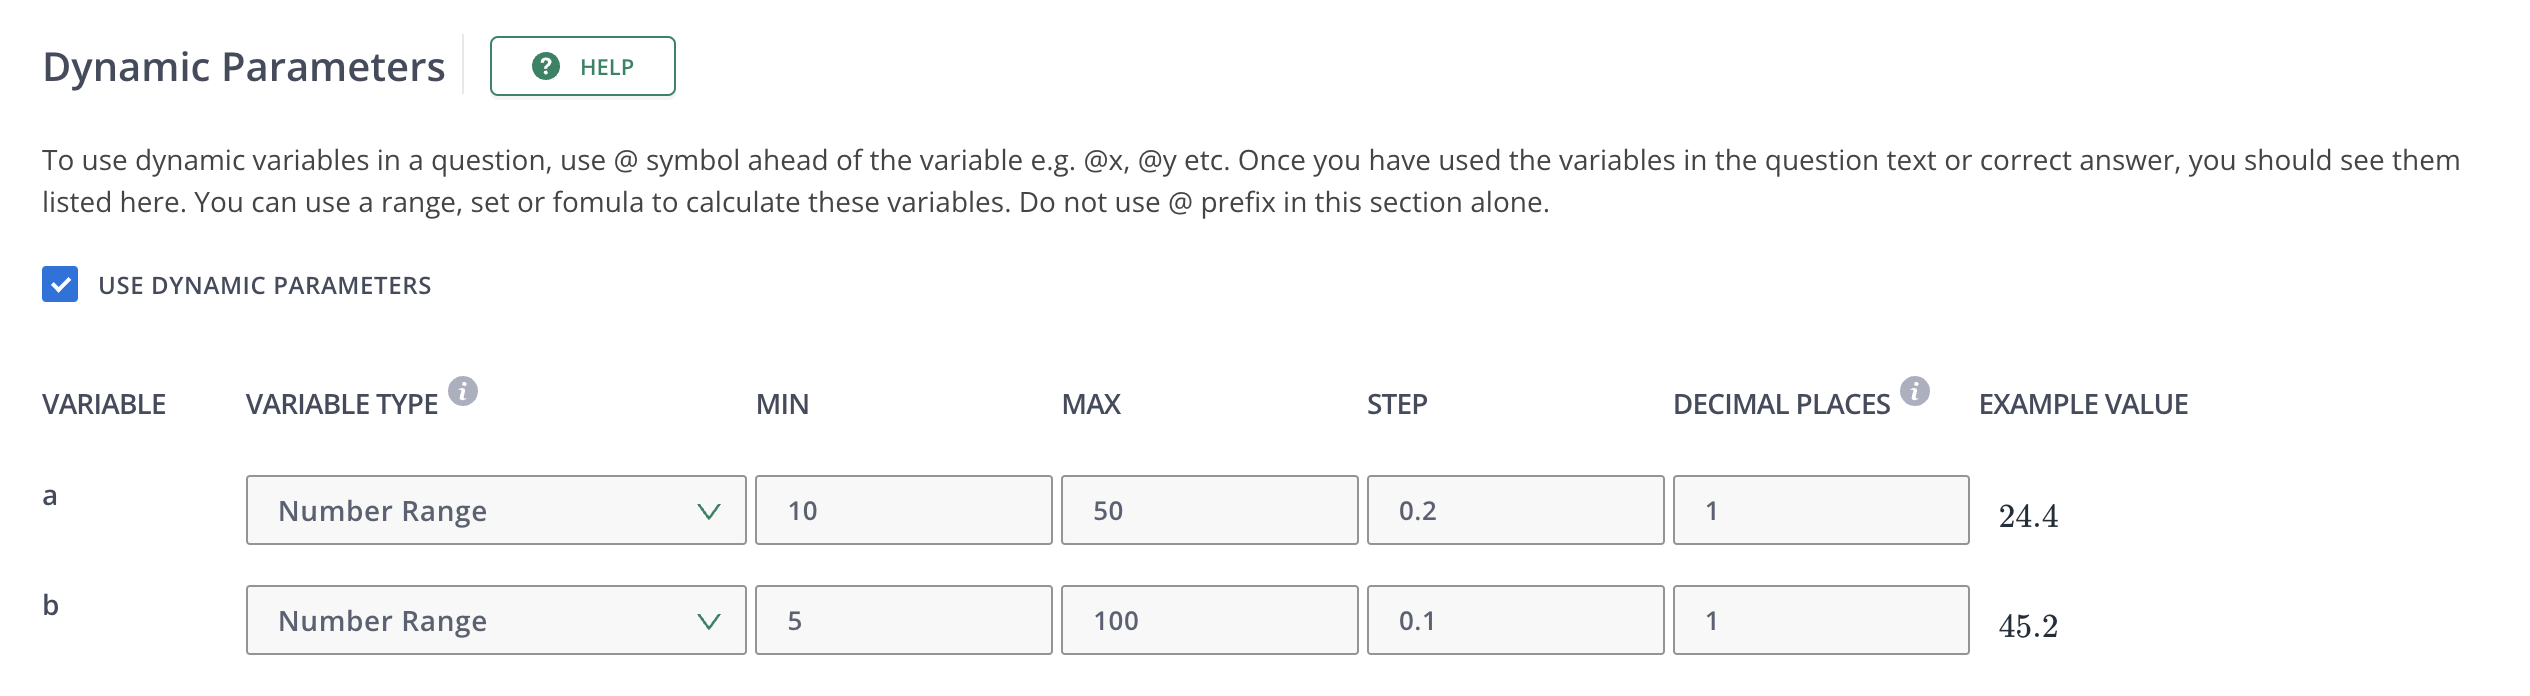Disable the USE DYNAMIC PARAMETERS checkbox
Viewport: 2530px width, 696px height.
pos(59,285)
